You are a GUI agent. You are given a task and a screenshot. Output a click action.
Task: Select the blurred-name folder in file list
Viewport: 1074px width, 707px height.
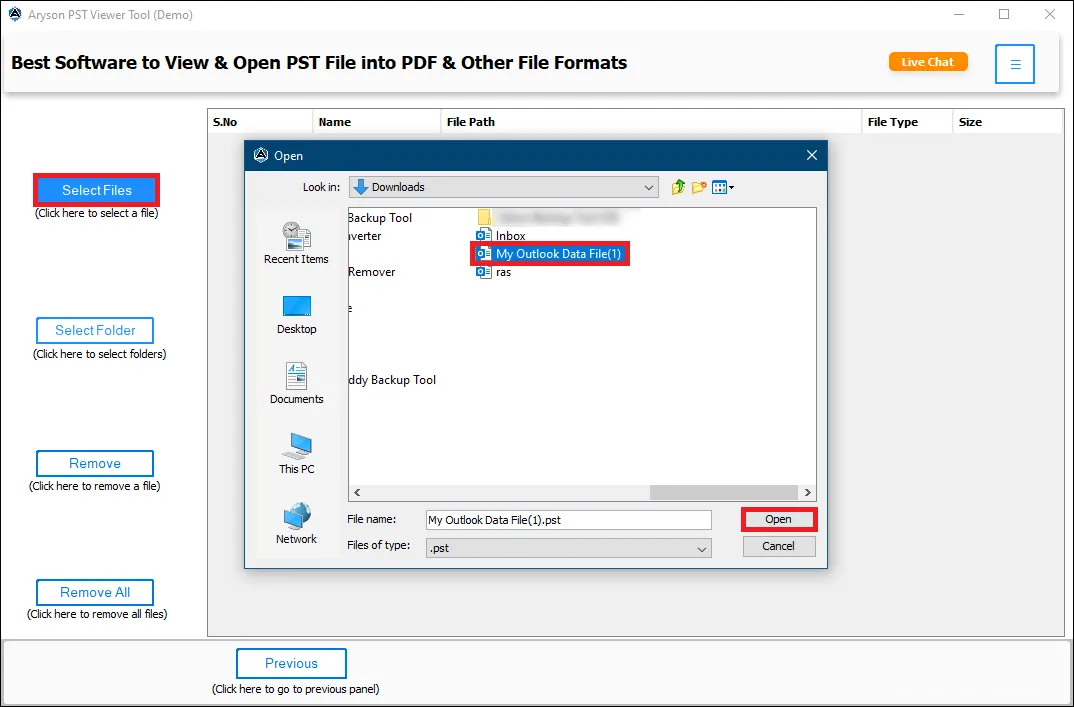[x=548, y=217]
